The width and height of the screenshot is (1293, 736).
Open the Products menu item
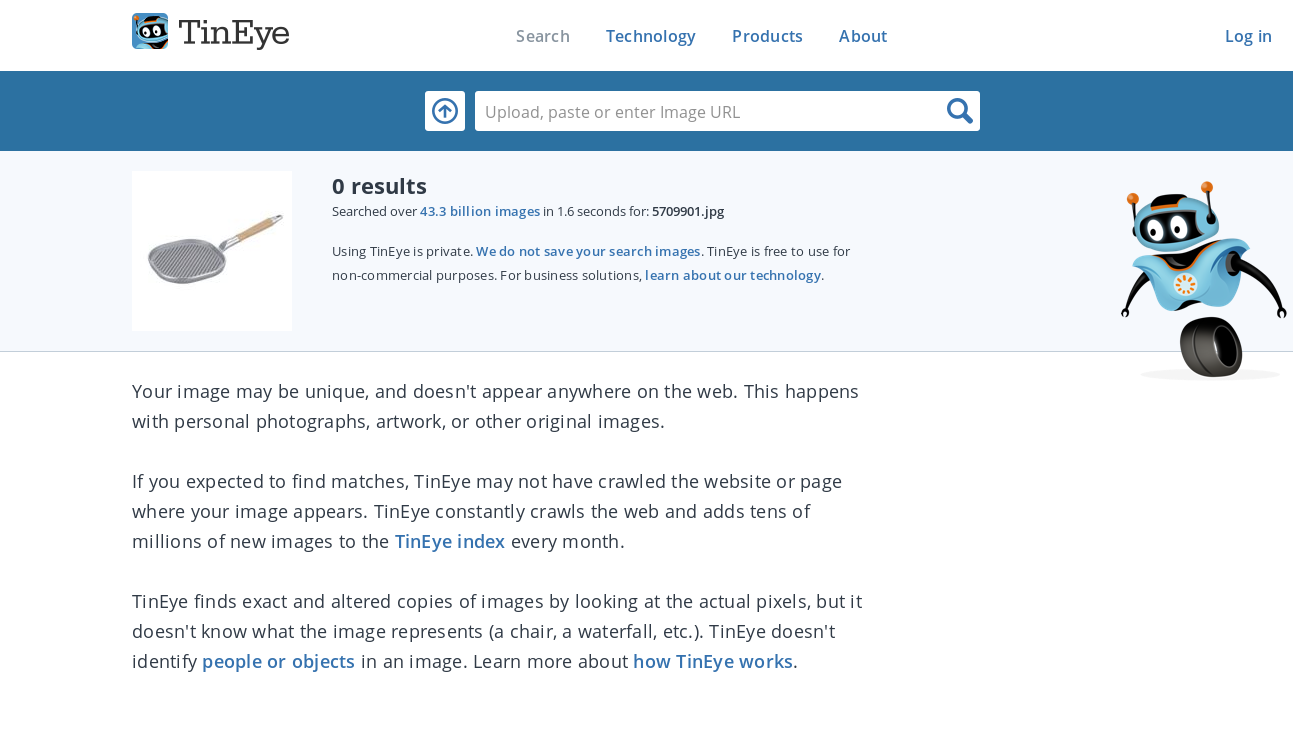tap(766, 36)
